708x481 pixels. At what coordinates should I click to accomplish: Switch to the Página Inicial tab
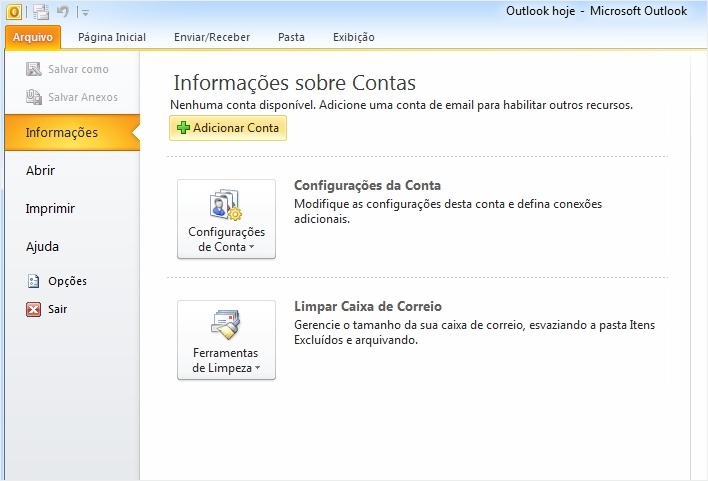click(111, 37)
